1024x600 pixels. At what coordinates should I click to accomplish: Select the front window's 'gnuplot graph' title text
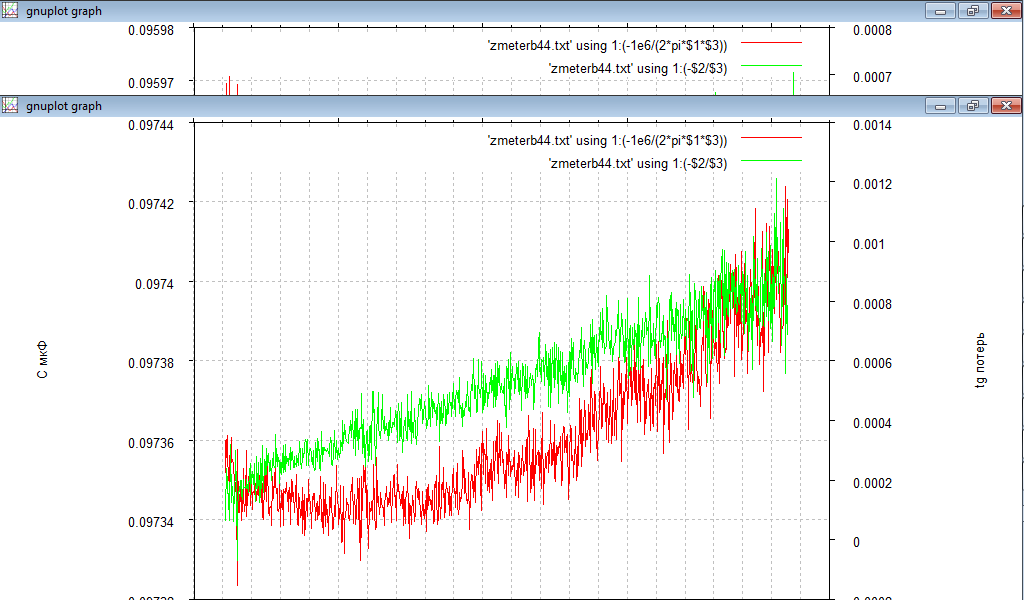pos(64,106)
